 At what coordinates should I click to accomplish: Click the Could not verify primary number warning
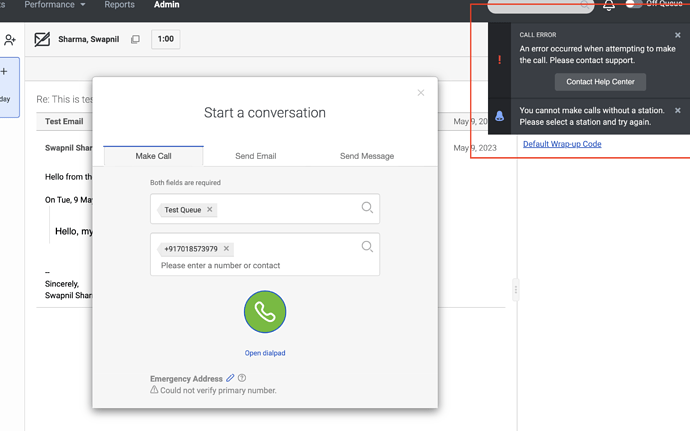[x=213, y=390]
